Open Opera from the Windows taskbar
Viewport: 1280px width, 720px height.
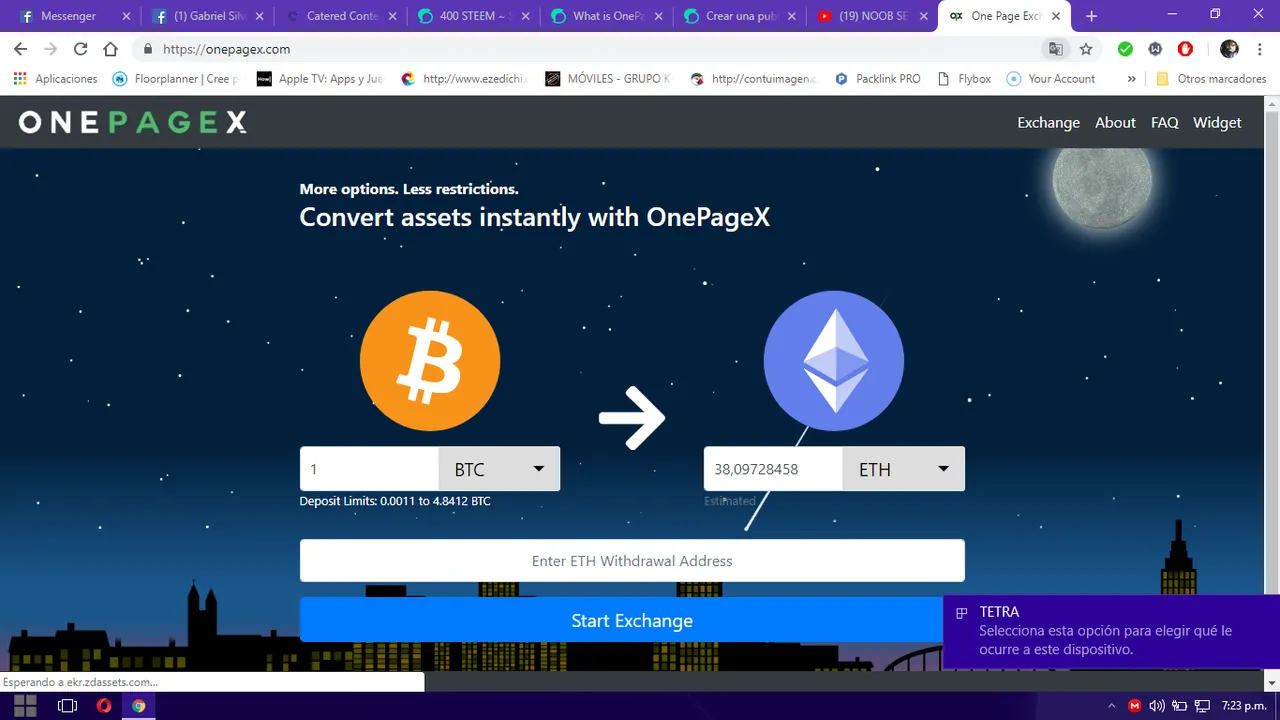104,705
